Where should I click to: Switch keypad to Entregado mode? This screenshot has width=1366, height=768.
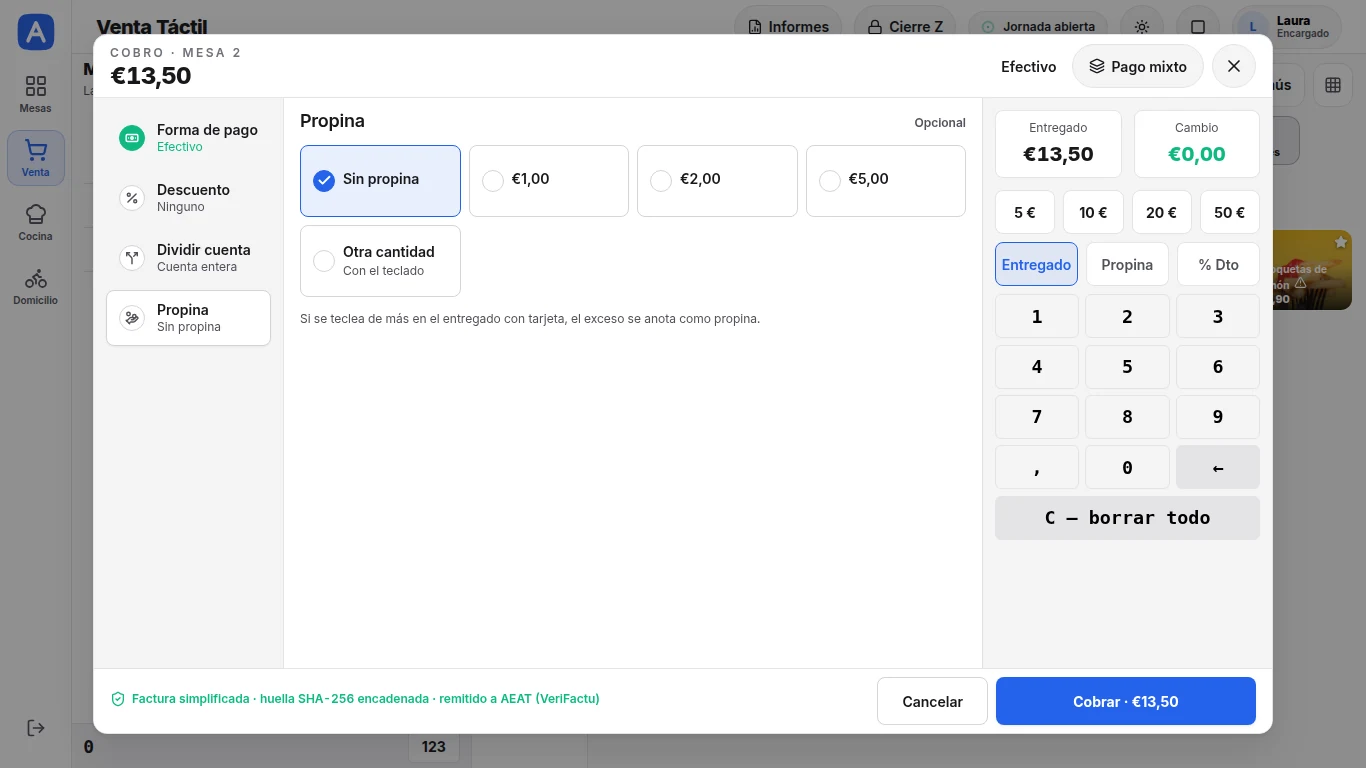pos(1036,264)
